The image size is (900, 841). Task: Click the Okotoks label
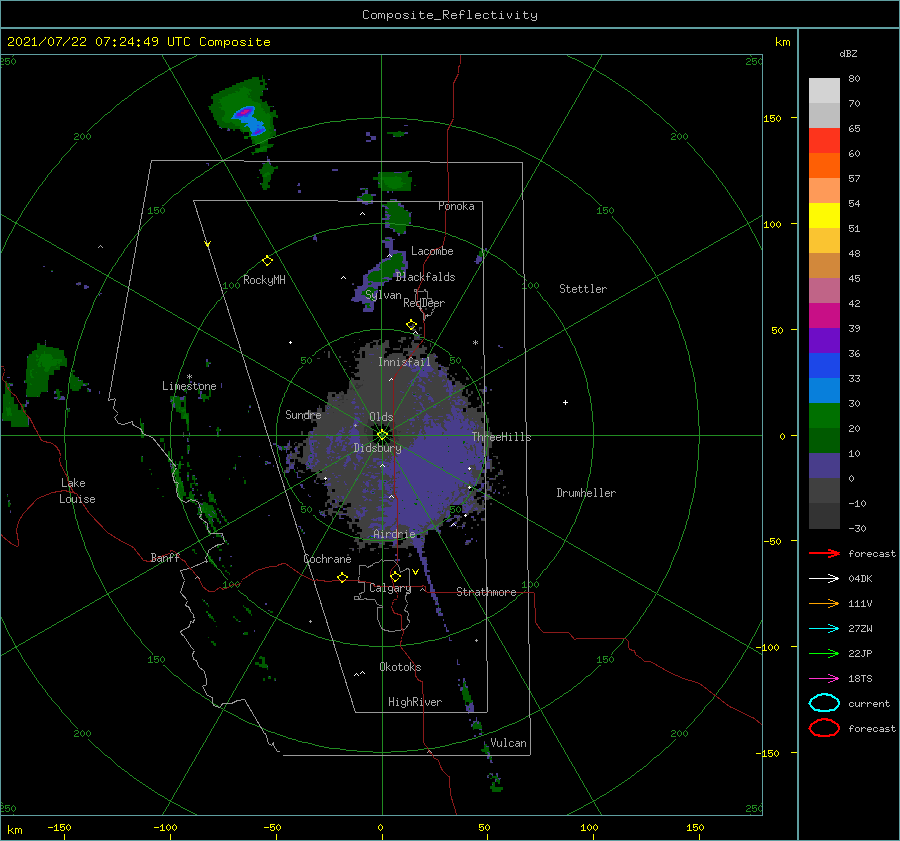(x=400, y=667)
